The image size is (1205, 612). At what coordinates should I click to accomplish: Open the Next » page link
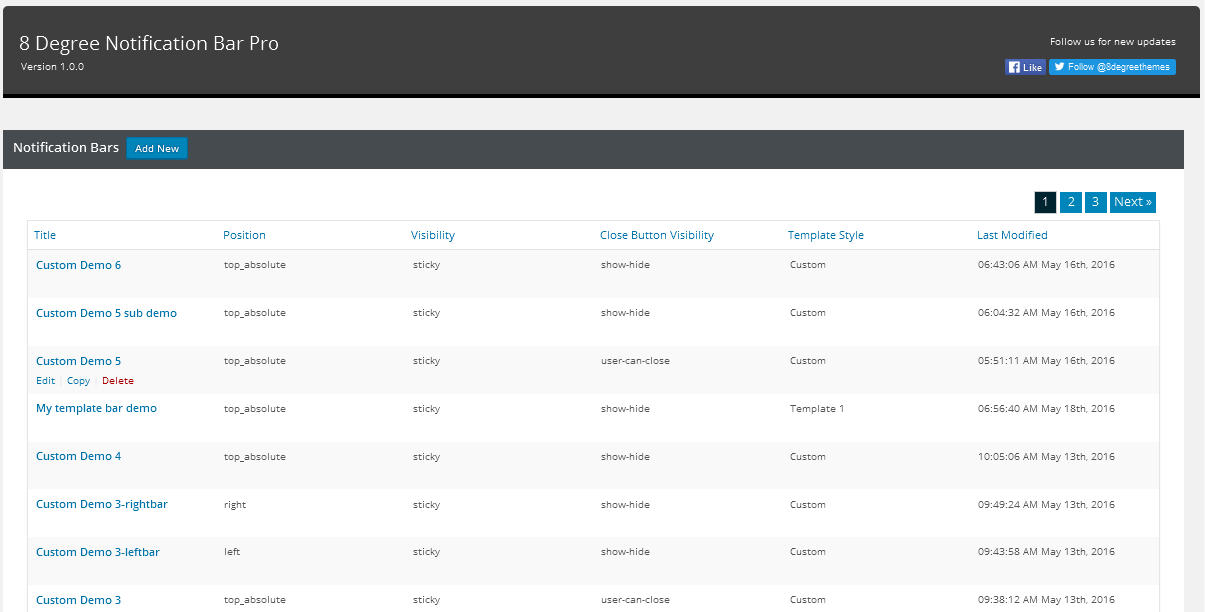tap(1133, 202)
